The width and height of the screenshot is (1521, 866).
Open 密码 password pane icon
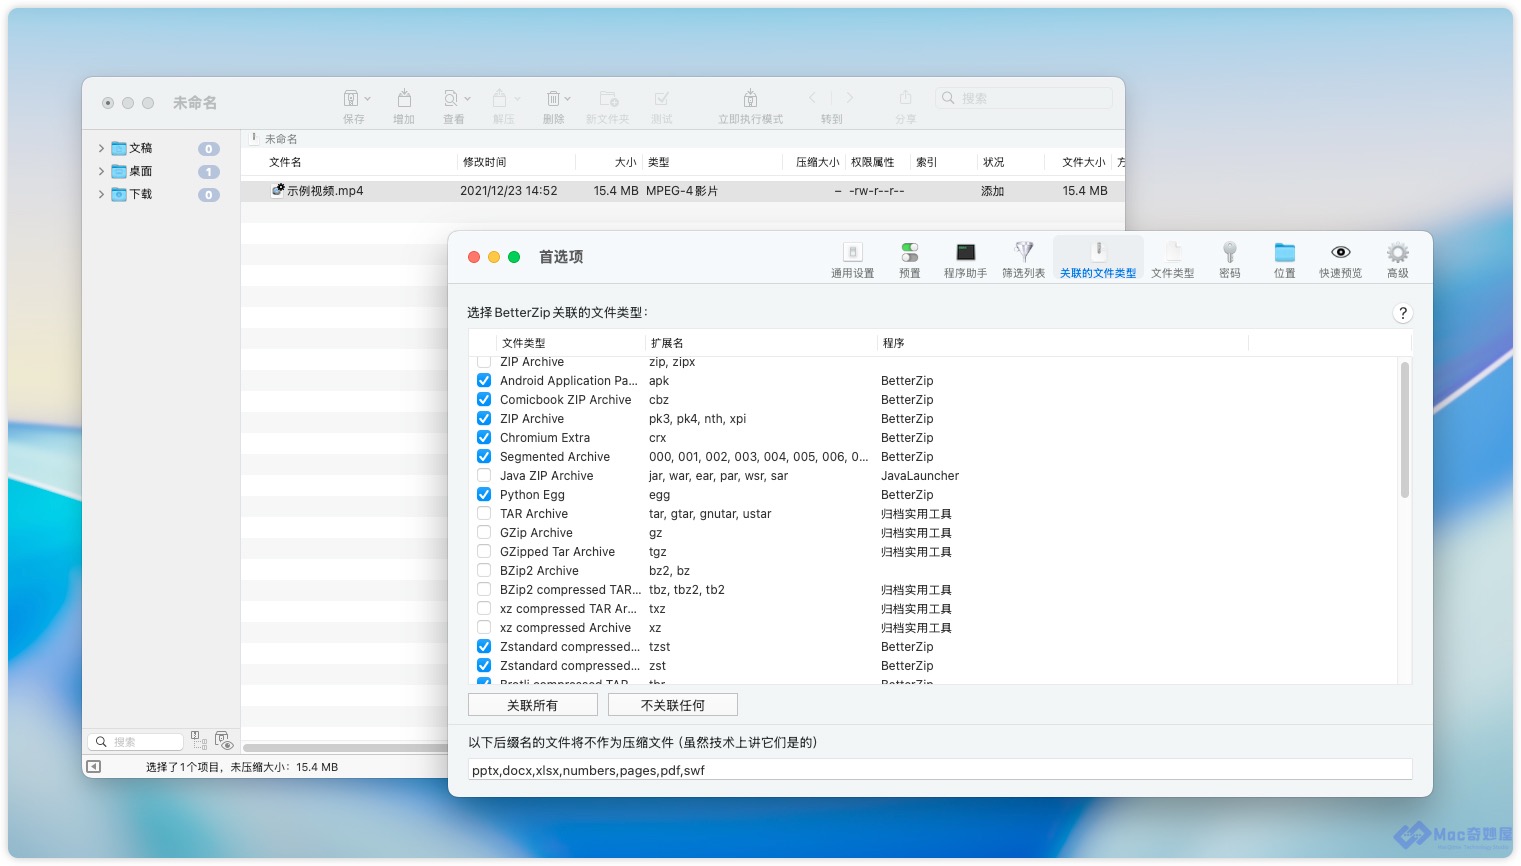[x=1230, y=253]
